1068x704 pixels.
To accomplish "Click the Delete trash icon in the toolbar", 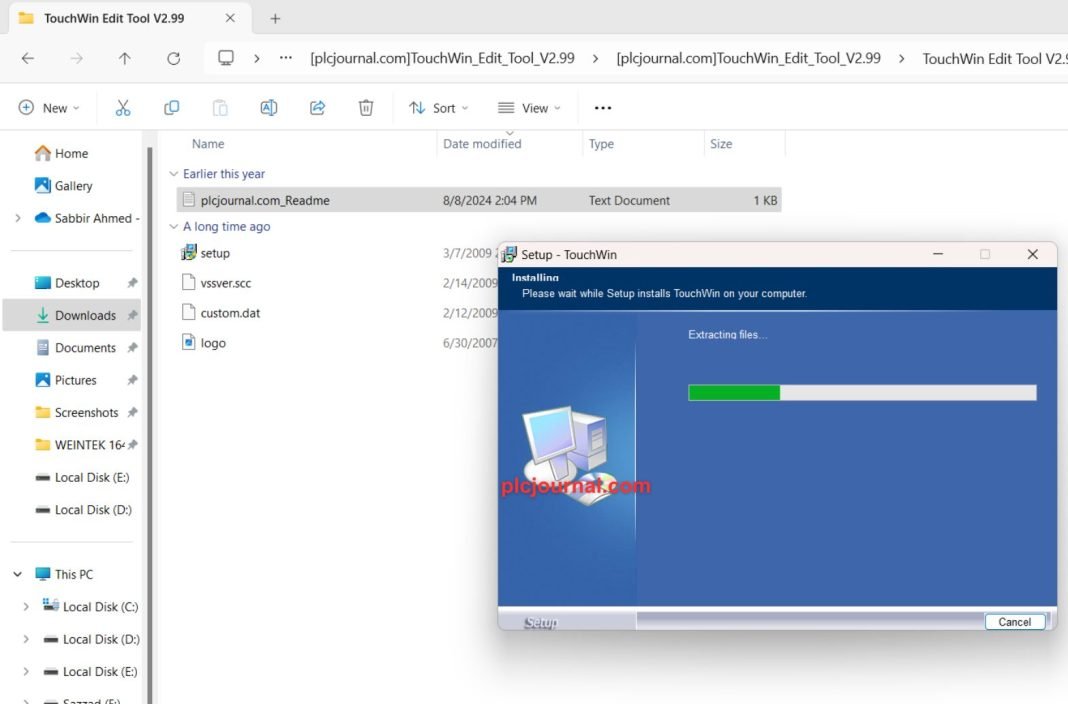I will (x=366, y=107).
